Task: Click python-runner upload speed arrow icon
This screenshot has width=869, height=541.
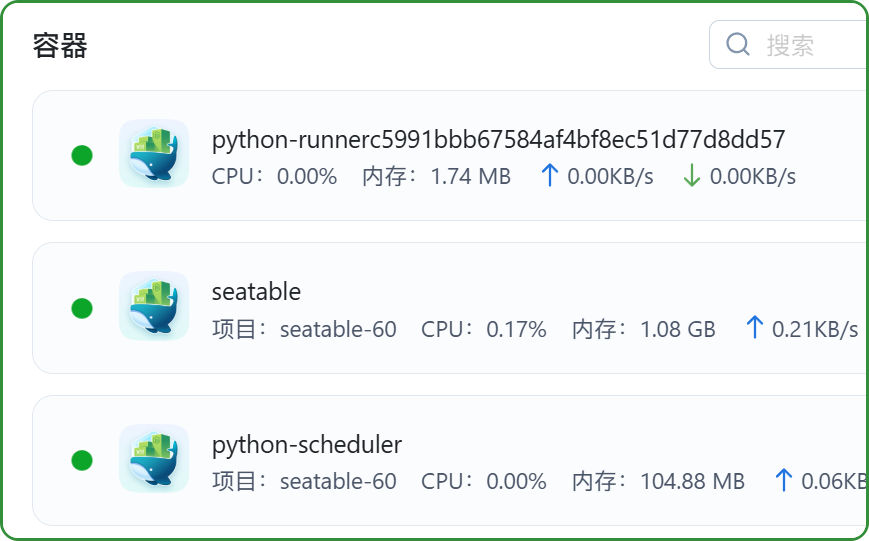Action: (x=549, y=177)
